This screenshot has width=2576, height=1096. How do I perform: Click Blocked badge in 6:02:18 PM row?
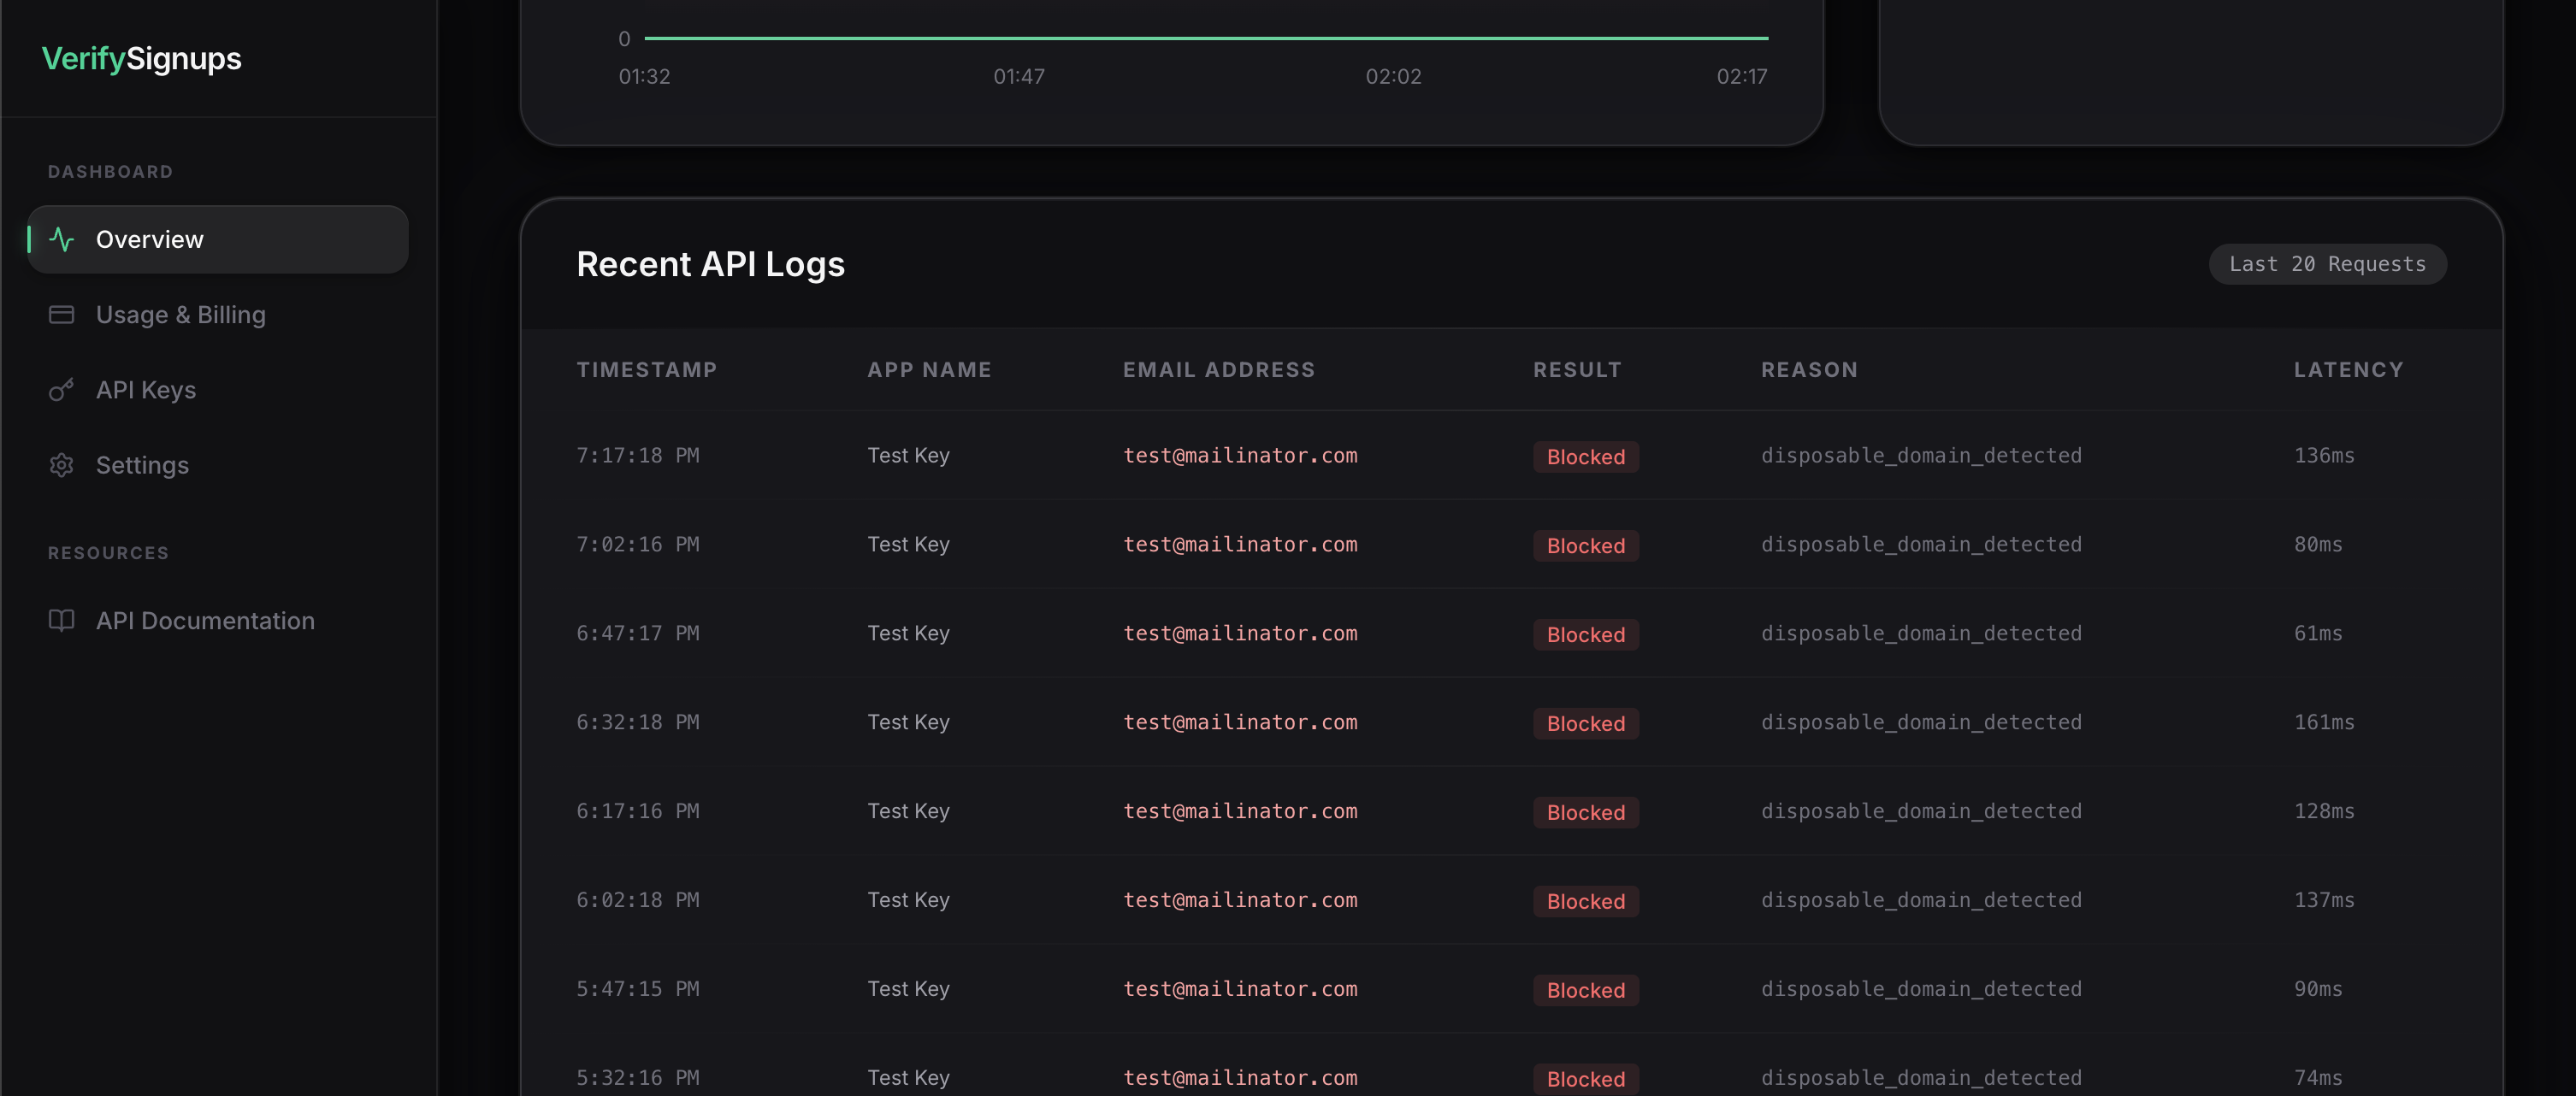point(1585,901)
